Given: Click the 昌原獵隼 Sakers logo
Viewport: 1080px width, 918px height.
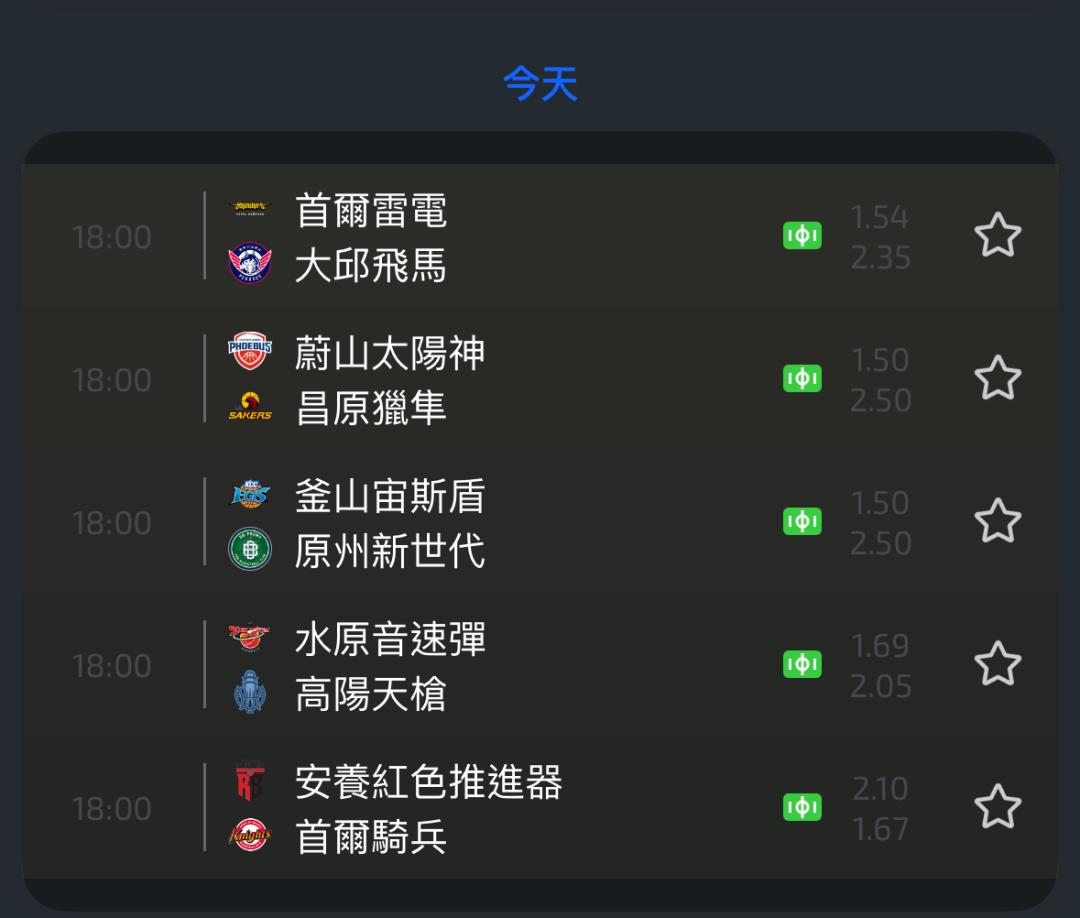Looking at the screenshot, I should (x=250, y=407).
